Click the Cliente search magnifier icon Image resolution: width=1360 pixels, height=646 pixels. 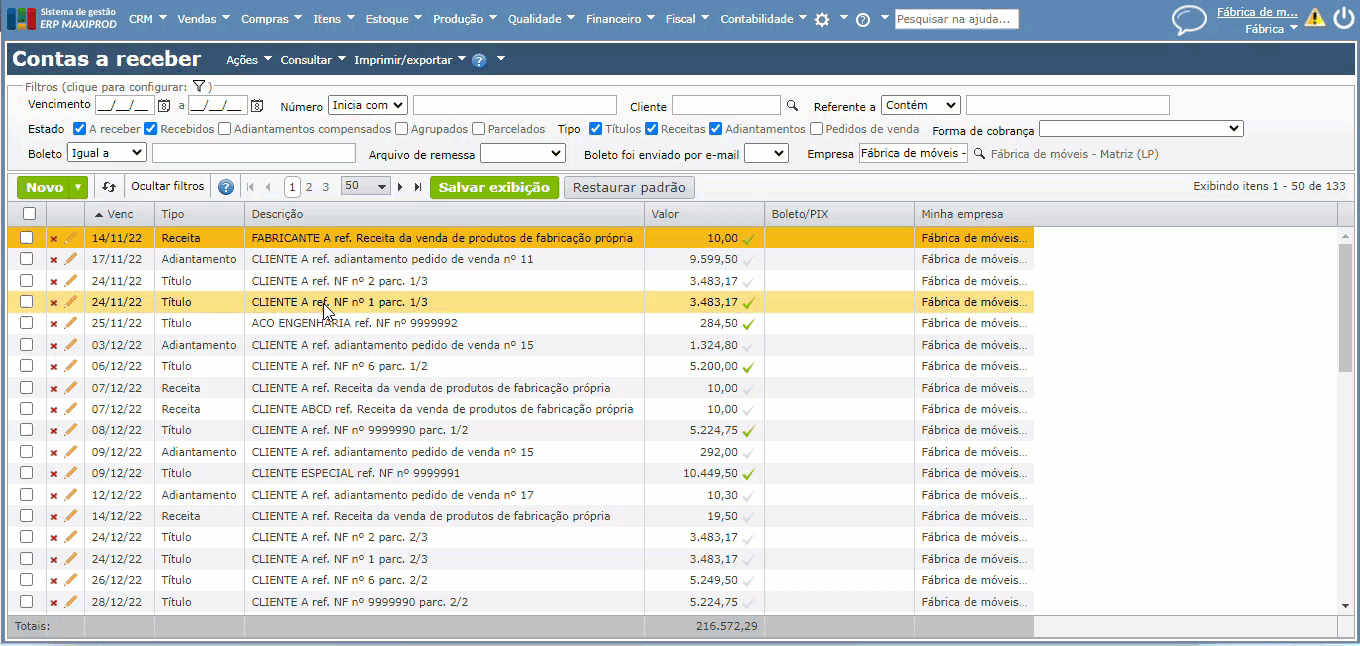tap(793, 106)
